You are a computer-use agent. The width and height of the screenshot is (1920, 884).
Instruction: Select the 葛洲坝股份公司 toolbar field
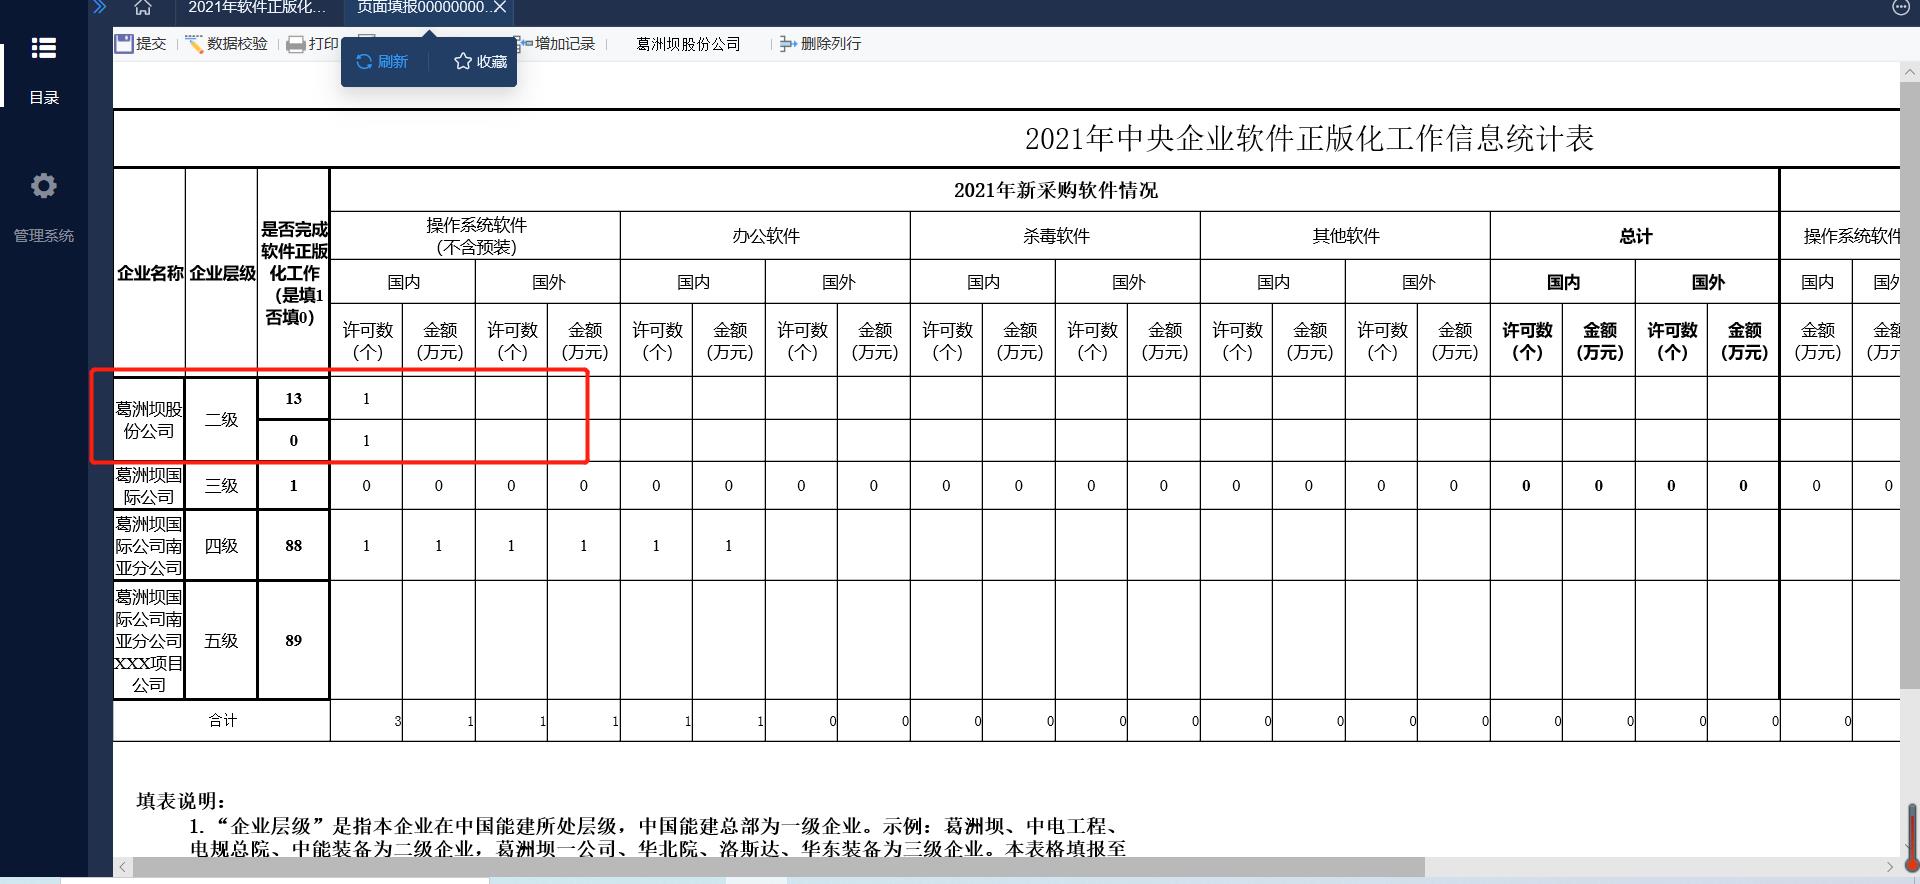688,43
